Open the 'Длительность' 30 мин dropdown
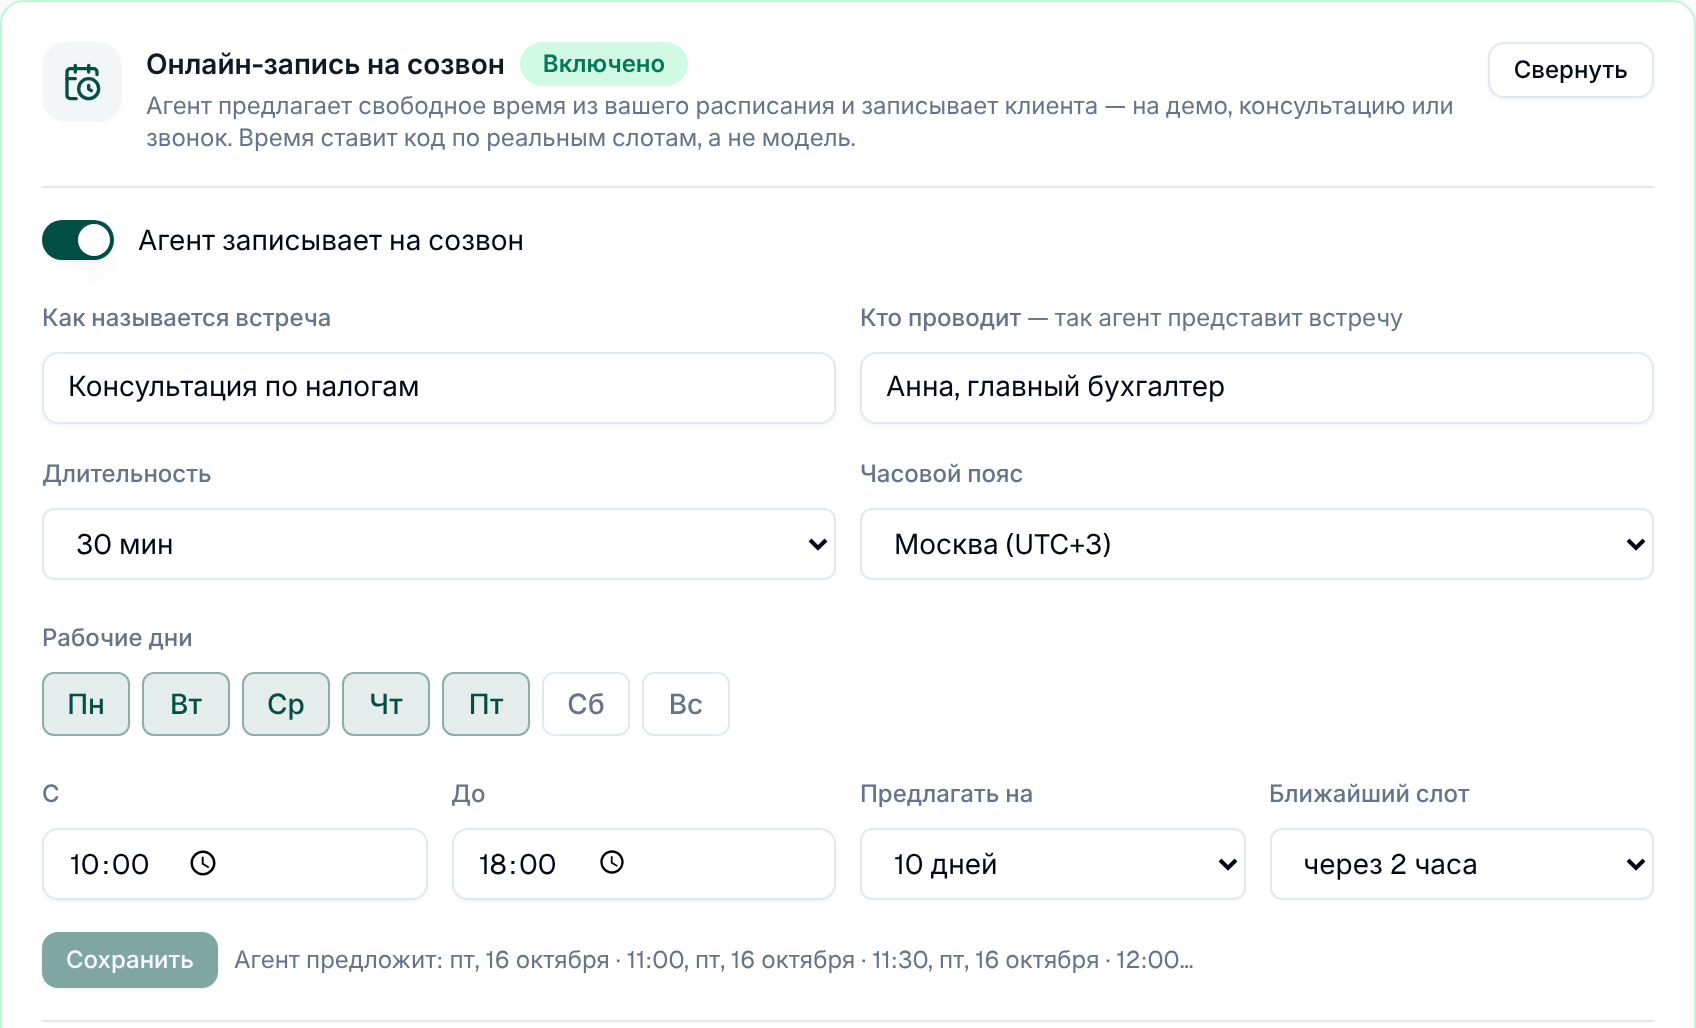This screenshot has width=1696, height=1028. point(439,544)
